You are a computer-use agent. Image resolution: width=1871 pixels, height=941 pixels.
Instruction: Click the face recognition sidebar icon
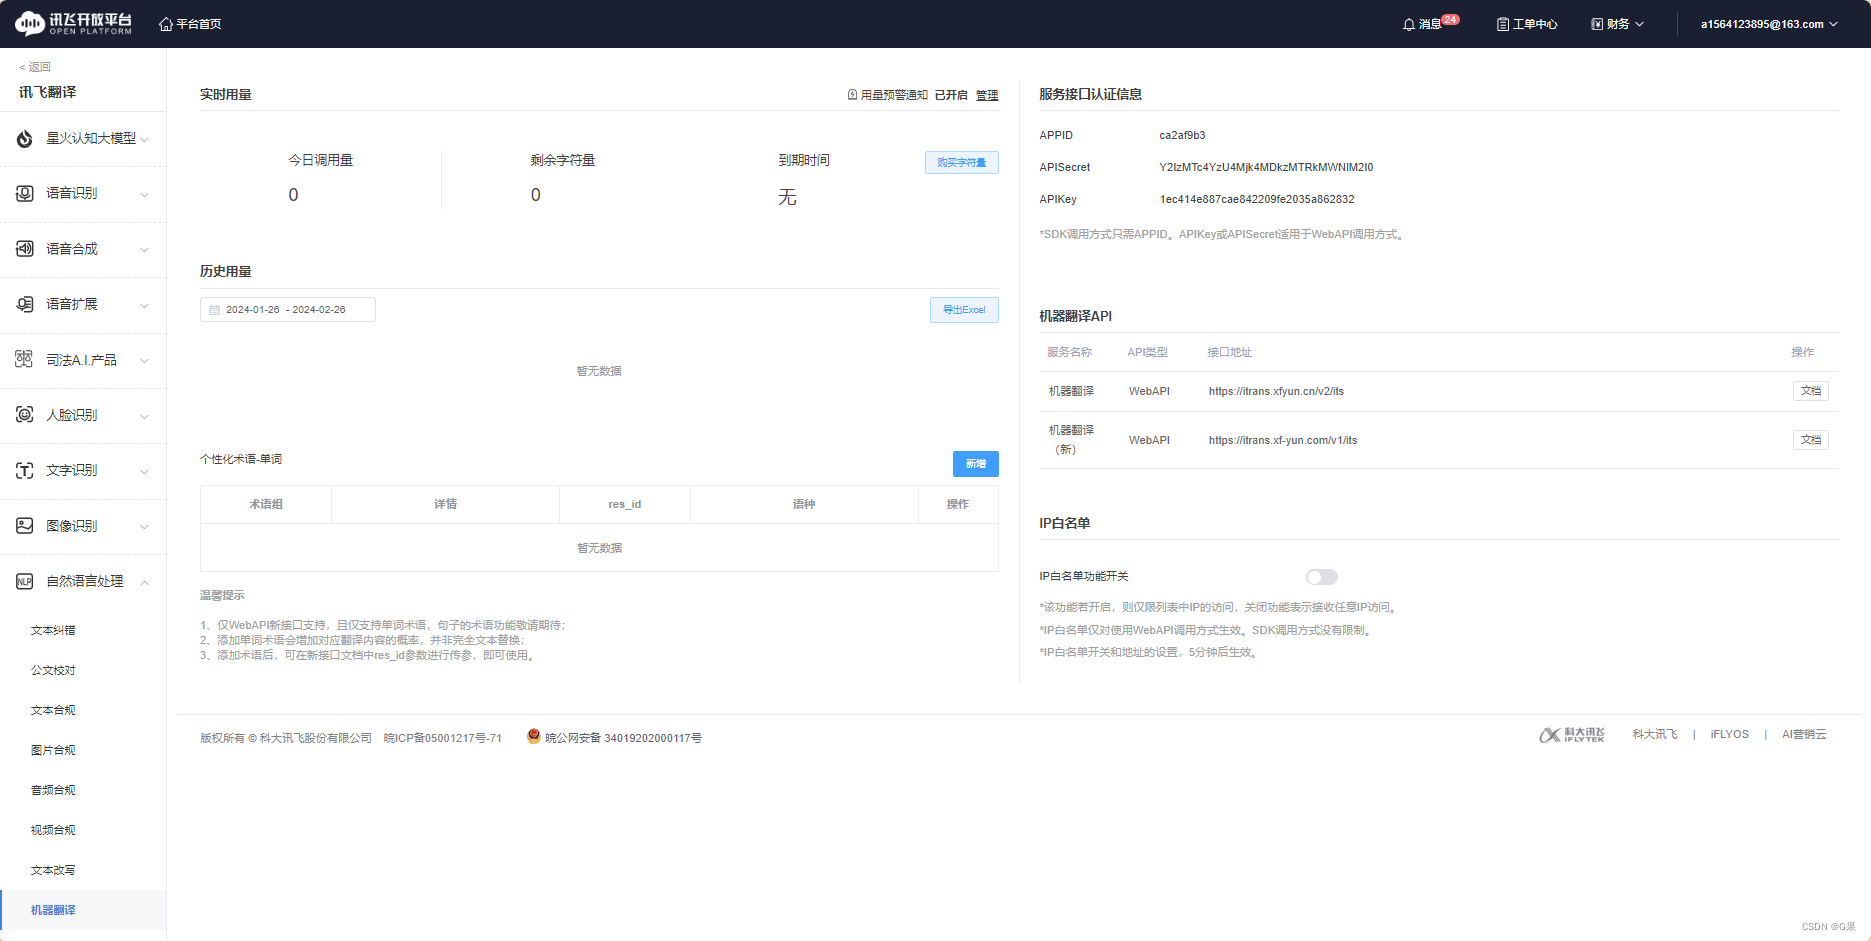tap(25, 415)
